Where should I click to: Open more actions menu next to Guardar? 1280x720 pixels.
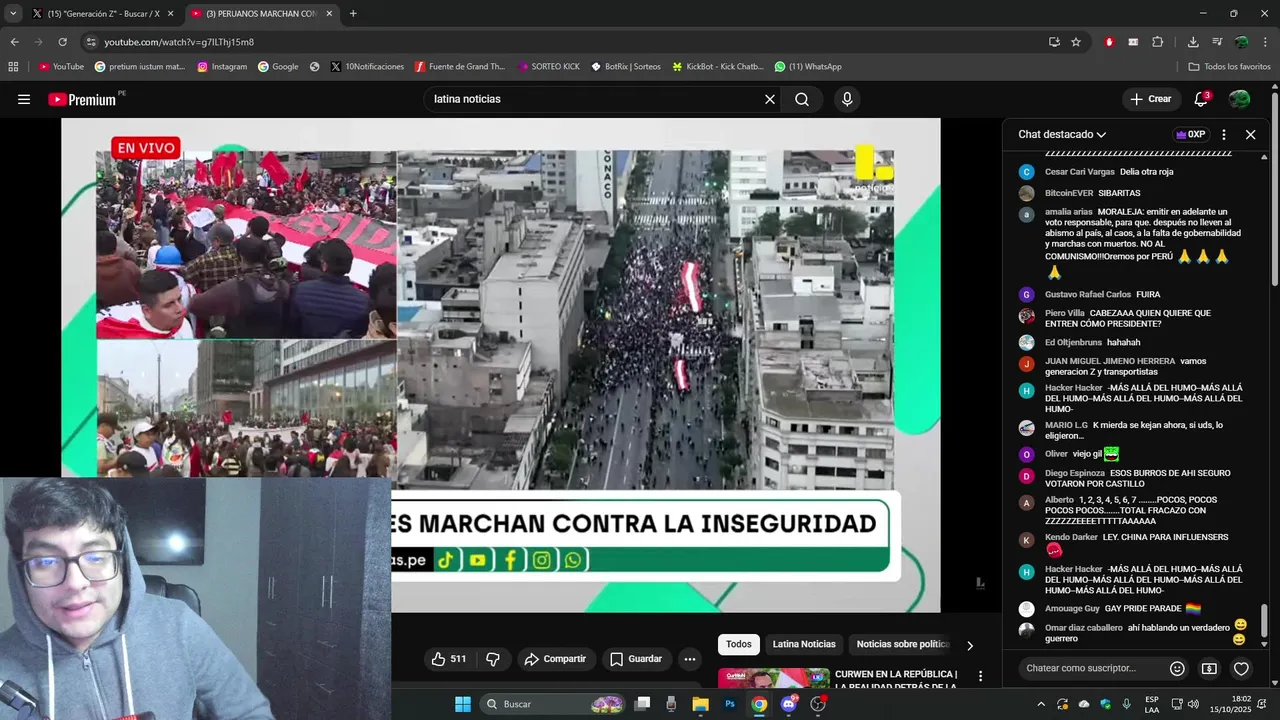point(689,659)
